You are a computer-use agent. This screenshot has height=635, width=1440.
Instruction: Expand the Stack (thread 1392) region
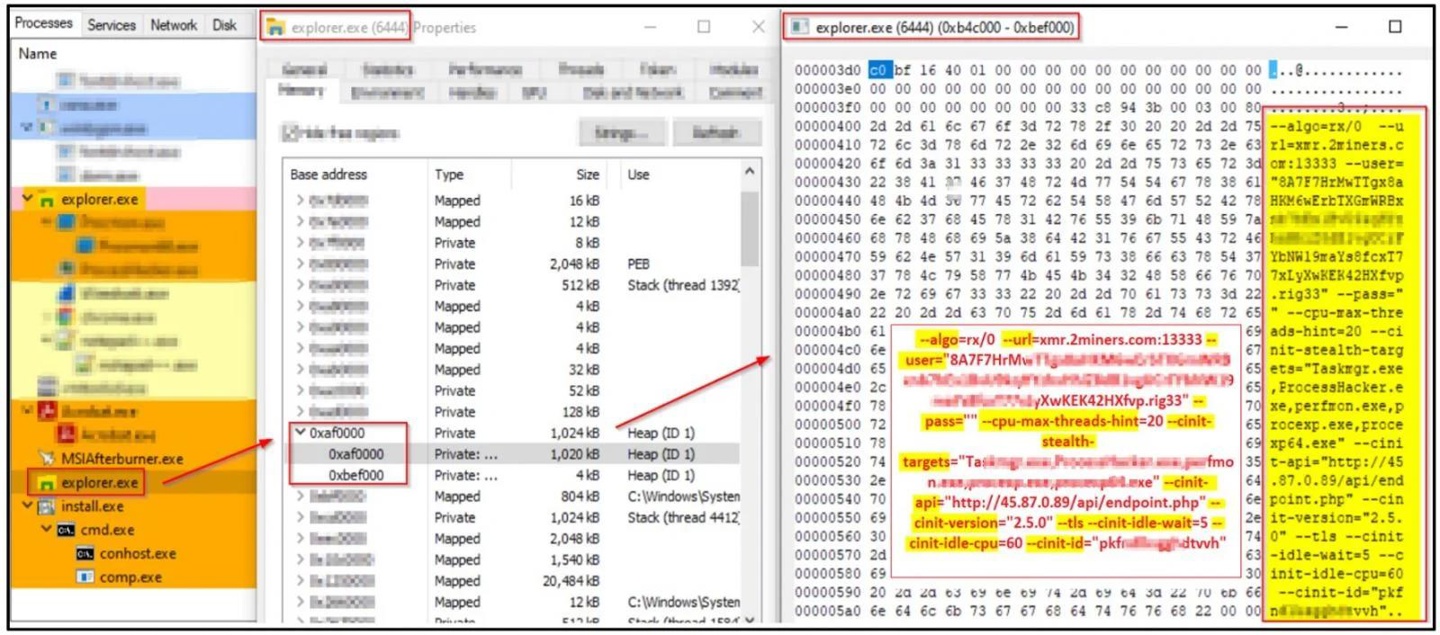coord(299,285)
